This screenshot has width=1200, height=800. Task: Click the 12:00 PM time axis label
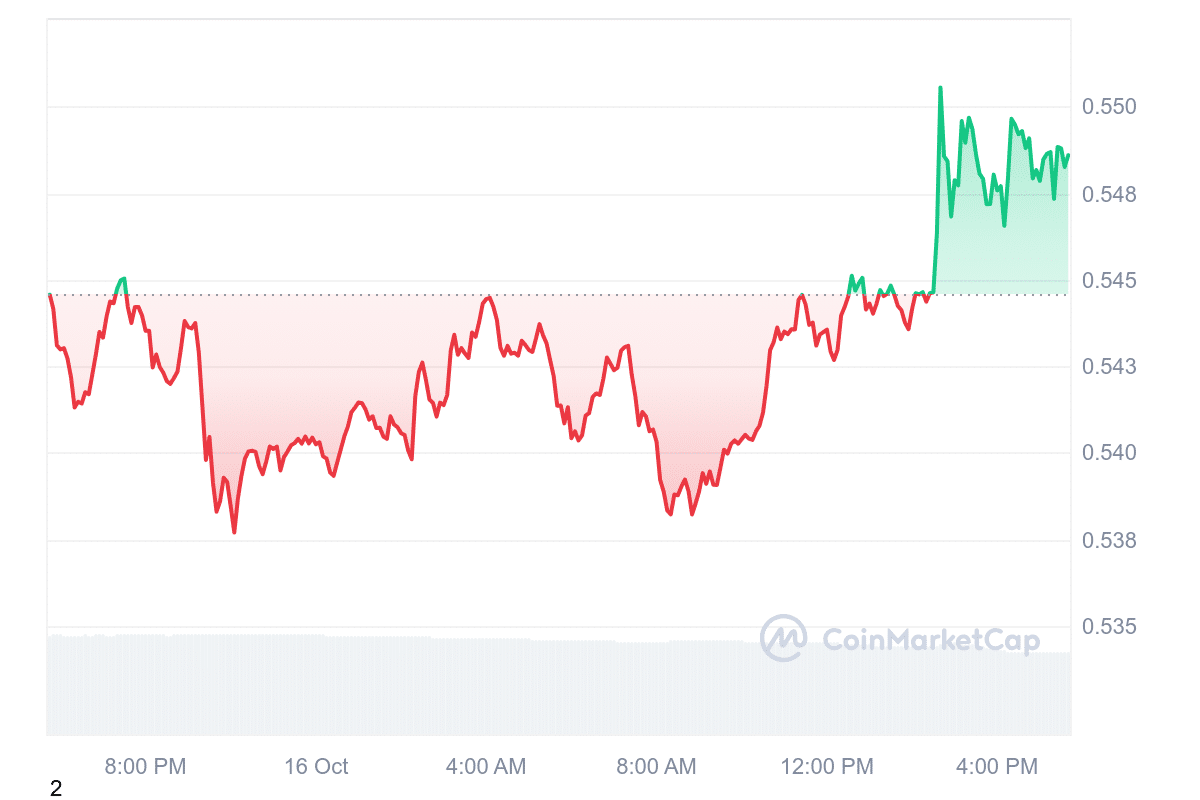click(826, 767)
